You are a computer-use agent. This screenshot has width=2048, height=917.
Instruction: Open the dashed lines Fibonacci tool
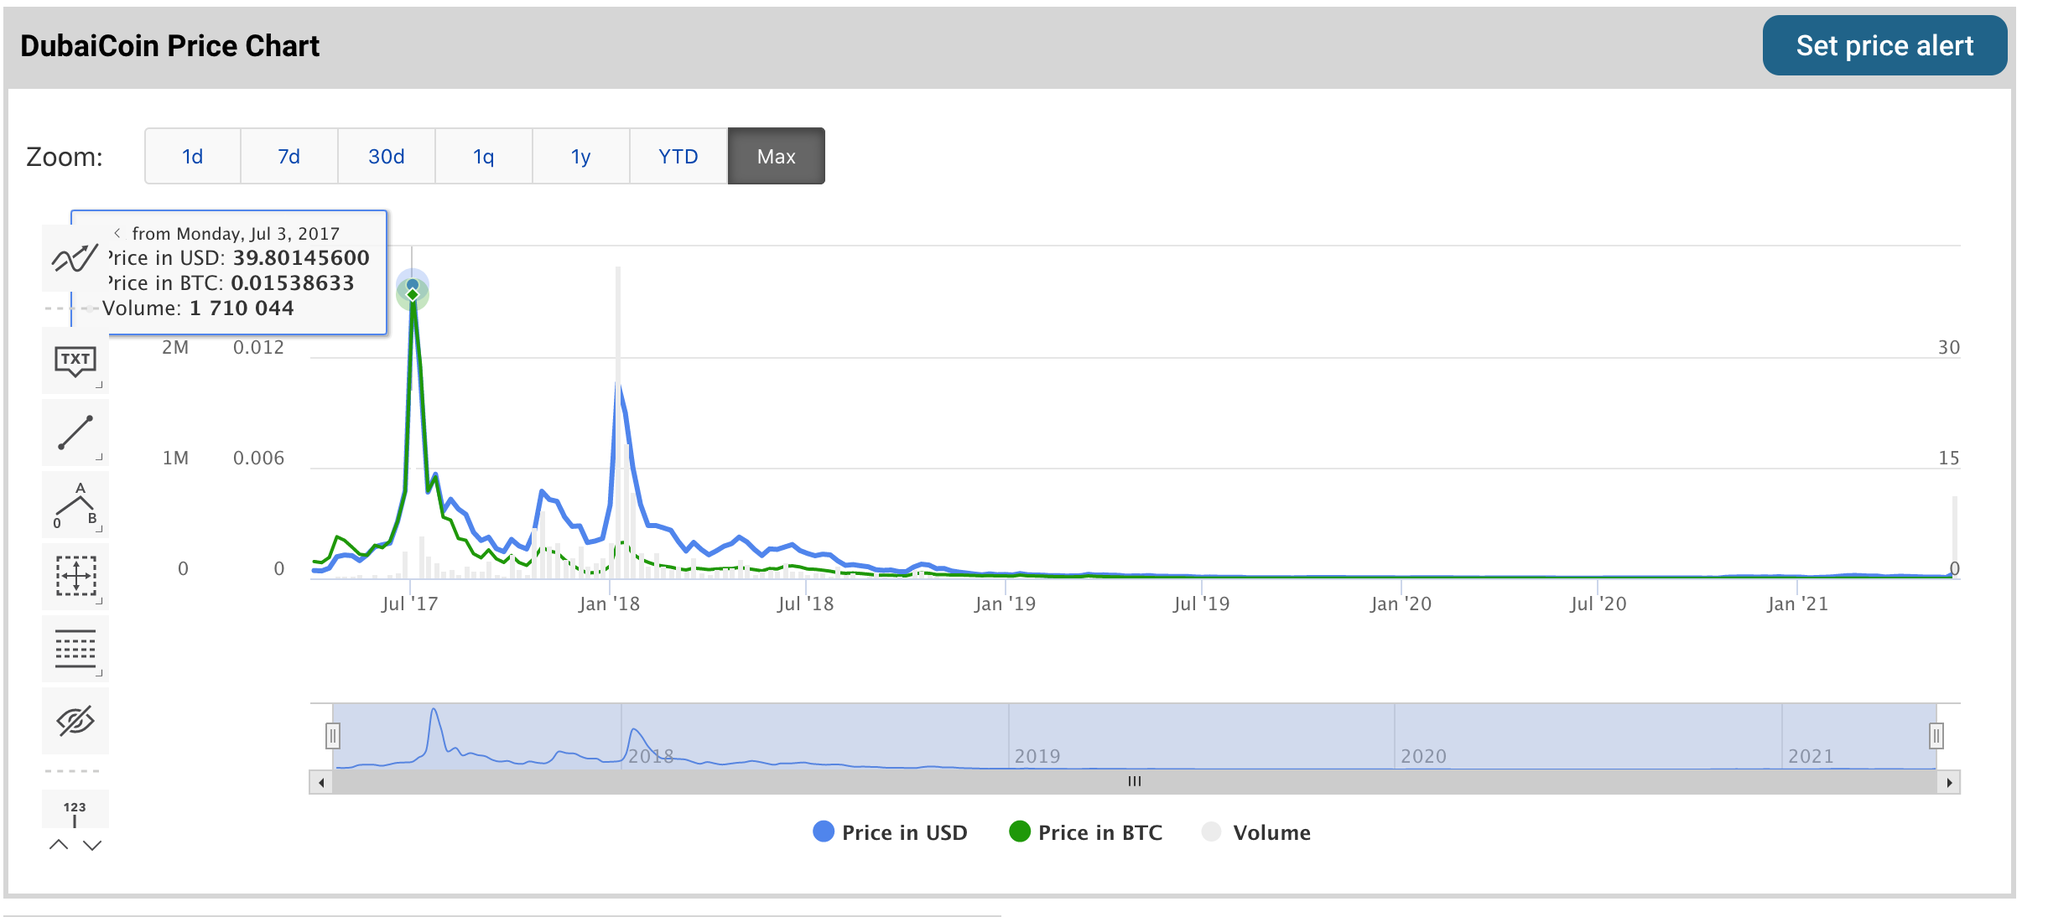(75, 649)
